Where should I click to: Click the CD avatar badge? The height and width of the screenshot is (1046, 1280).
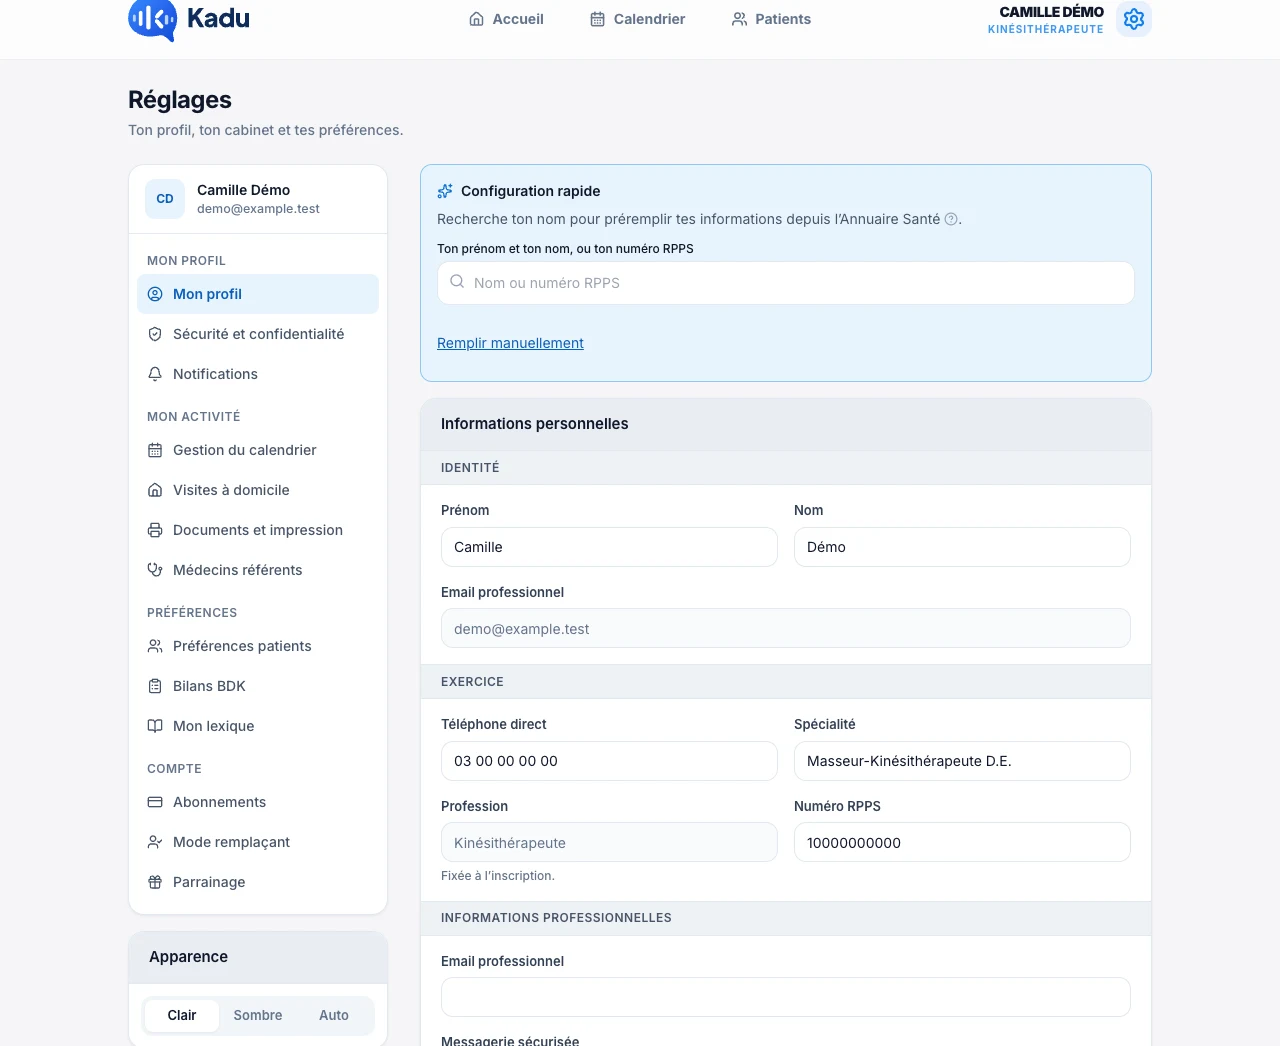tap(165, 199)
